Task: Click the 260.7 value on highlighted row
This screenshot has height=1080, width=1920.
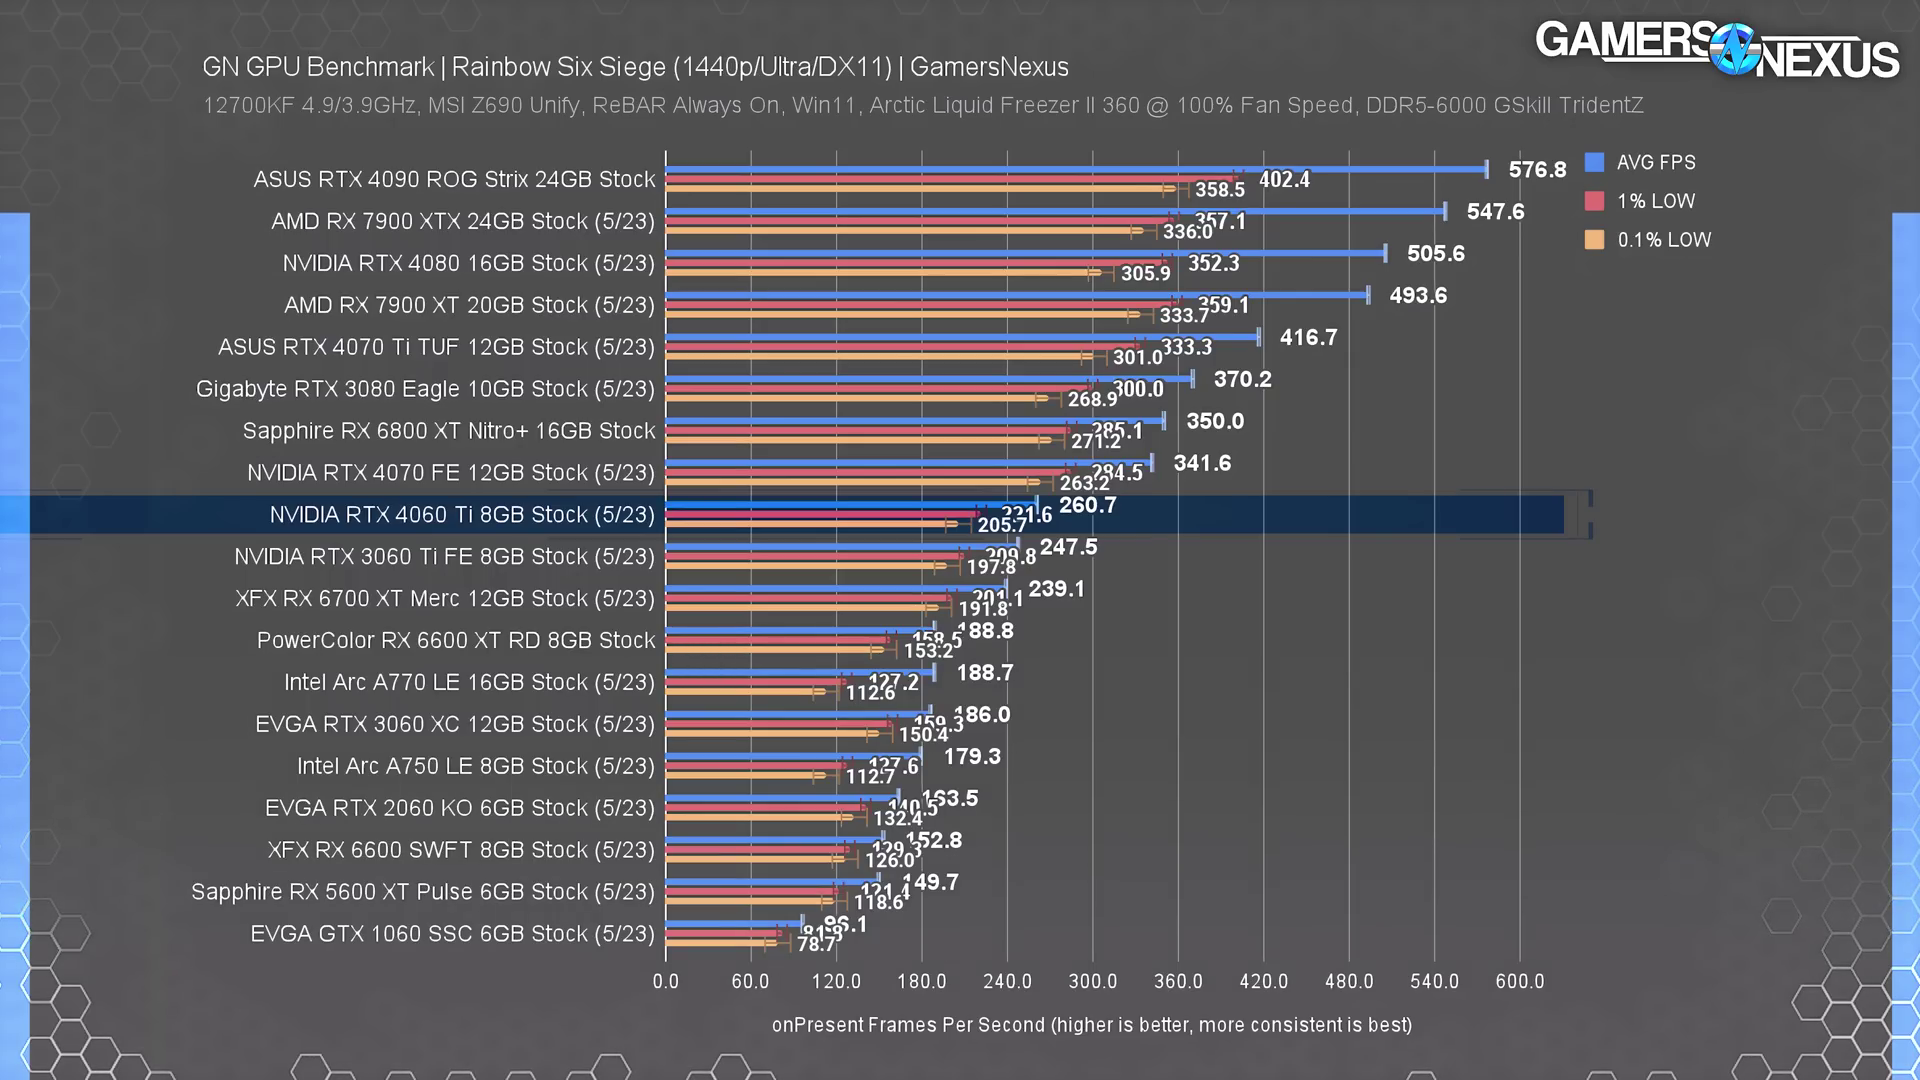Action: click(1087, 506)
